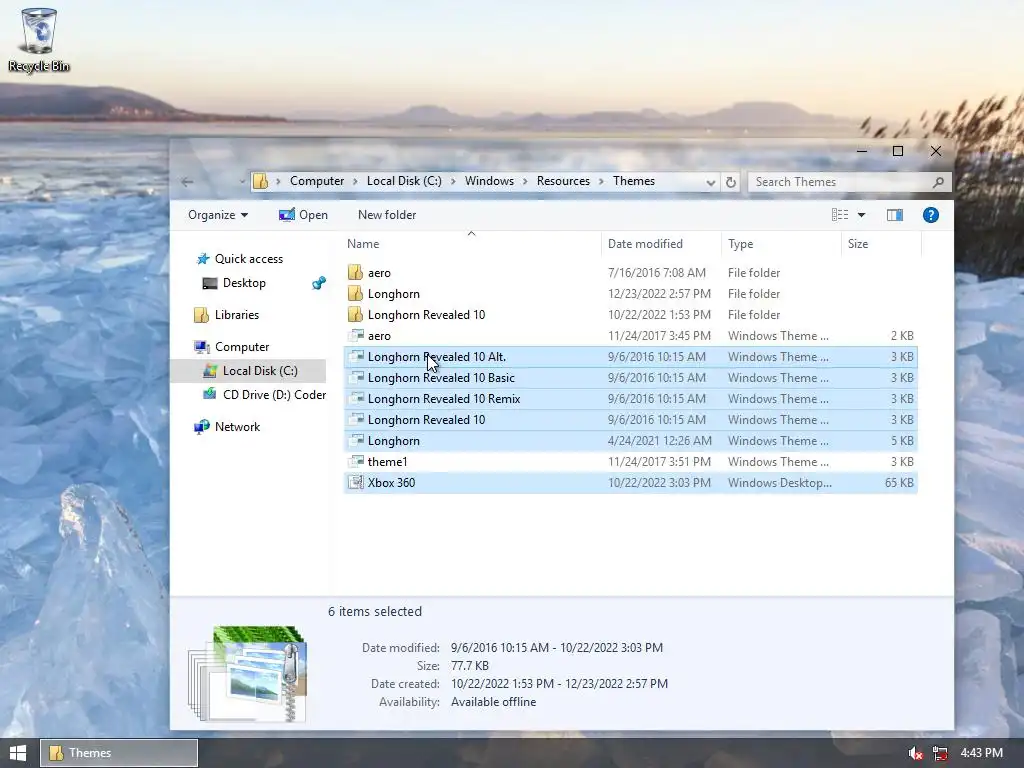Viewport: 1024px width, 768px height.
Task: Go to Computer in the breadcrumb
Action: pyautogui.click(x=317, y=181)
